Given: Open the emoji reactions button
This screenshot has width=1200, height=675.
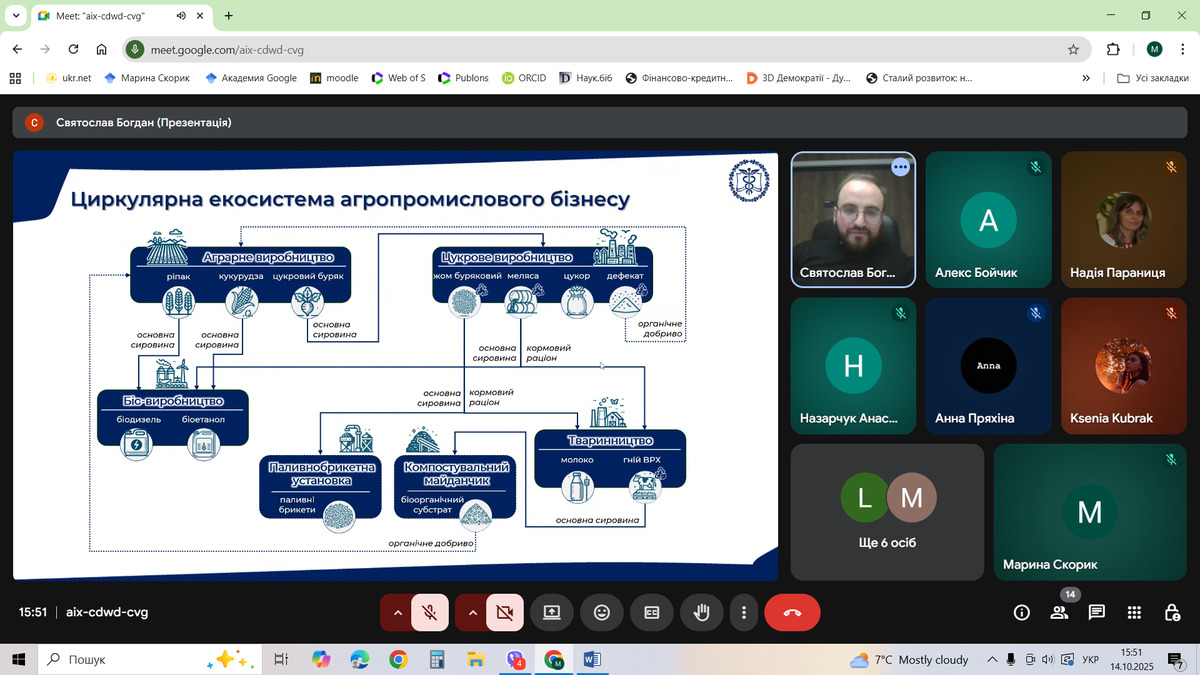Looking at the screenshot, I should click(601, 612).
